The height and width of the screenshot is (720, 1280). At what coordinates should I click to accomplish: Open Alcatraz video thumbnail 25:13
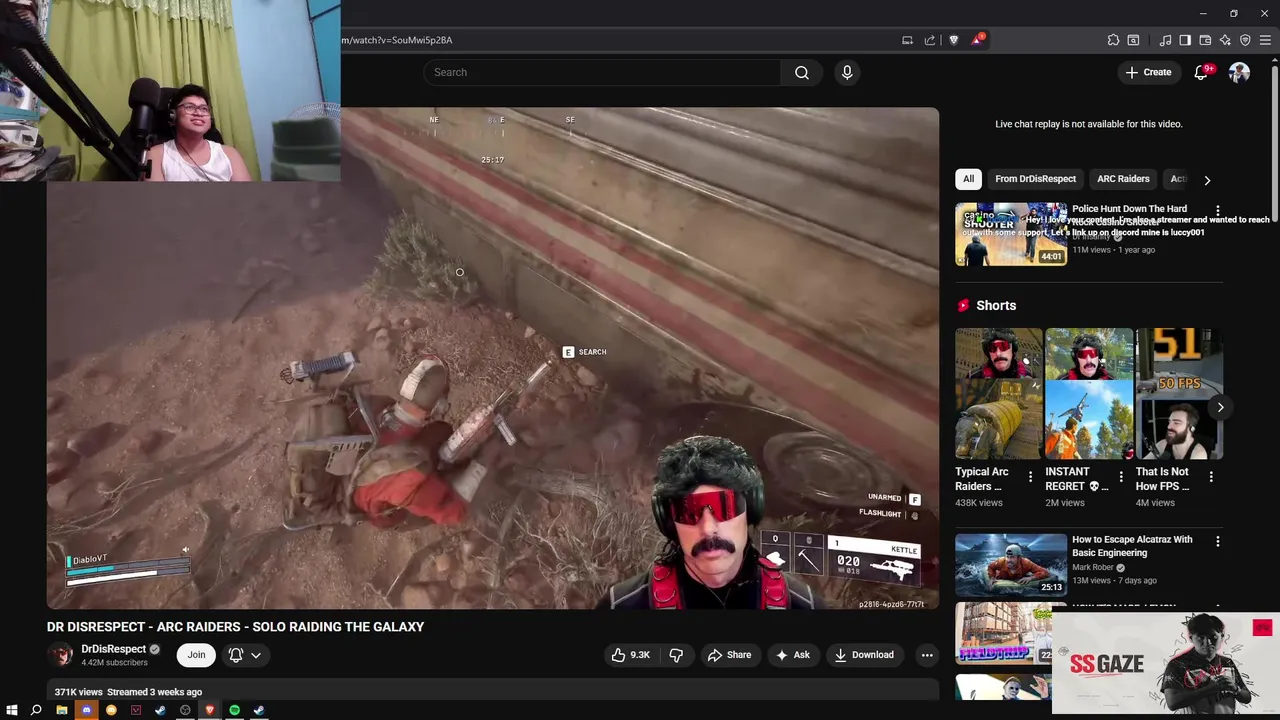1011,565
